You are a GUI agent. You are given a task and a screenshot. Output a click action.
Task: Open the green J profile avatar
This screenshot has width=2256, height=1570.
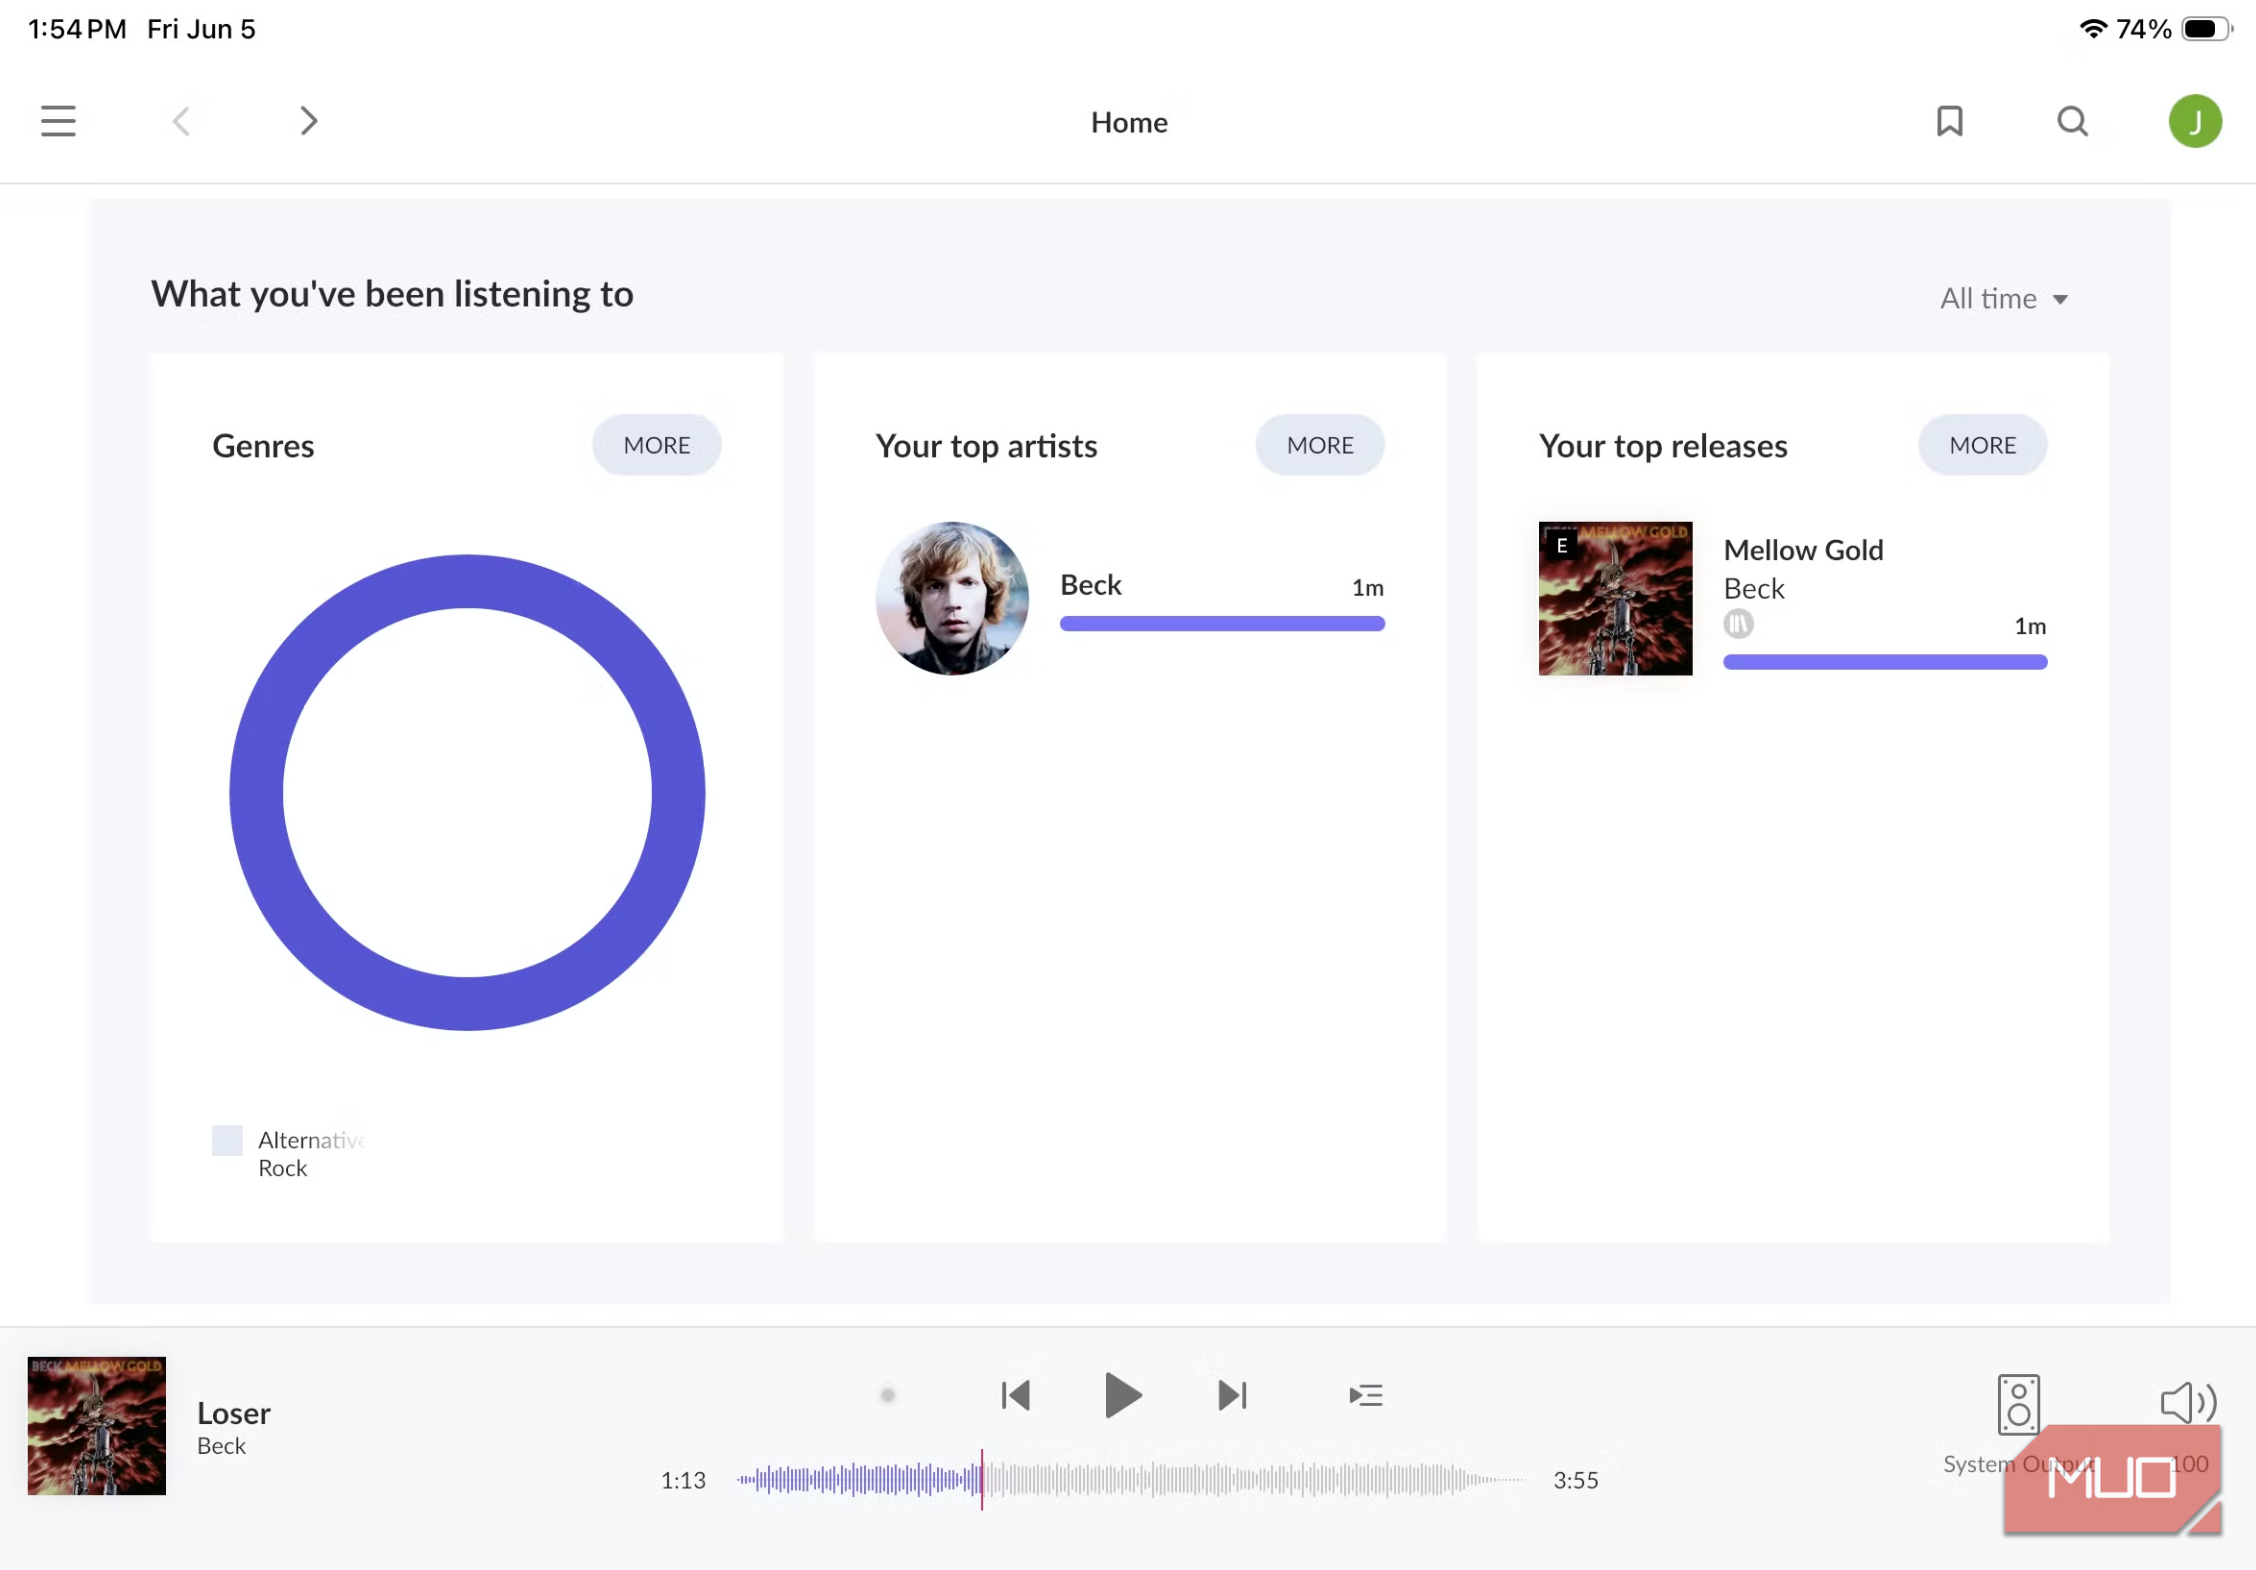pyautogui.click(x=2194, y=121)
